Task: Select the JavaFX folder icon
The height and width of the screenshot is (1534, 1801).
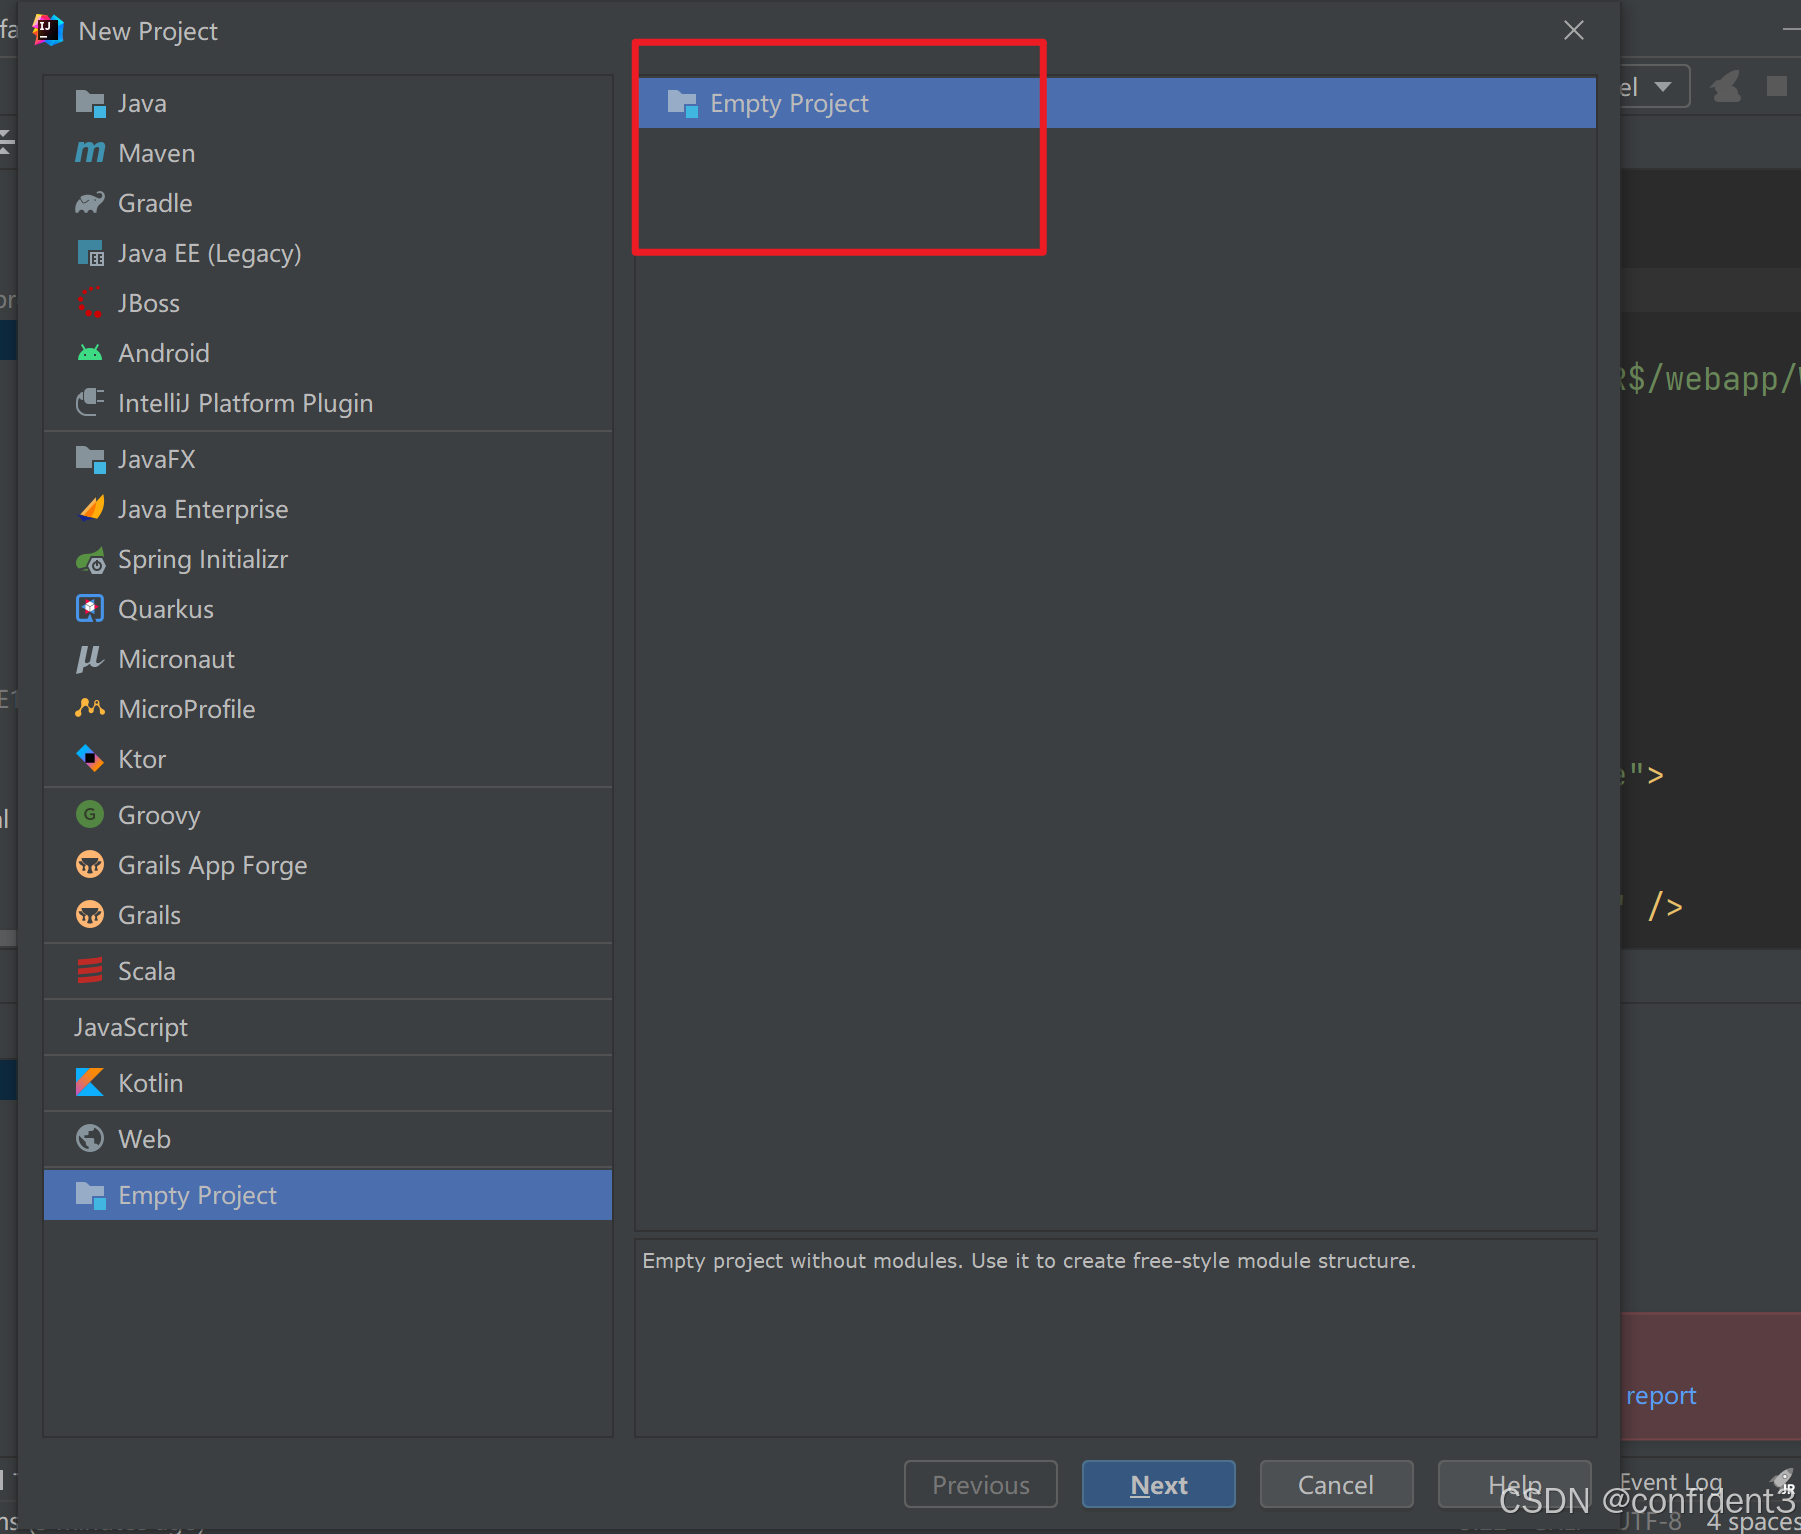Action: coord(90,459)
